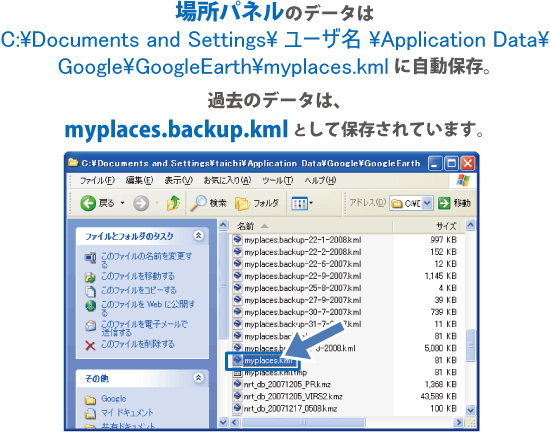Go up one folder level icon
Viewport: 550px width, 432px height.
(173, 203)
